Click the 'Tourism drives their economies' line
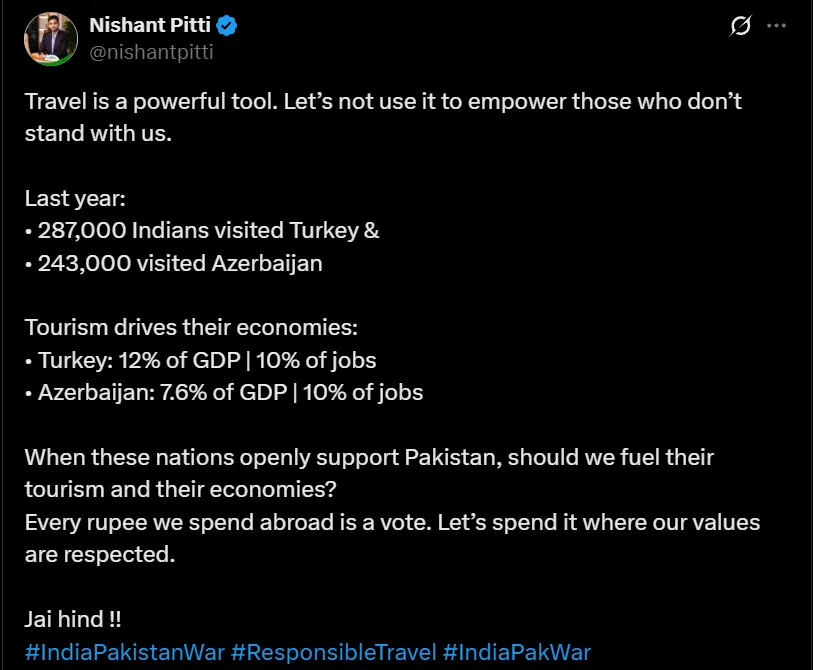Viewport: 813px width, 670px height. pyautogui.click(x=191, y=327)
